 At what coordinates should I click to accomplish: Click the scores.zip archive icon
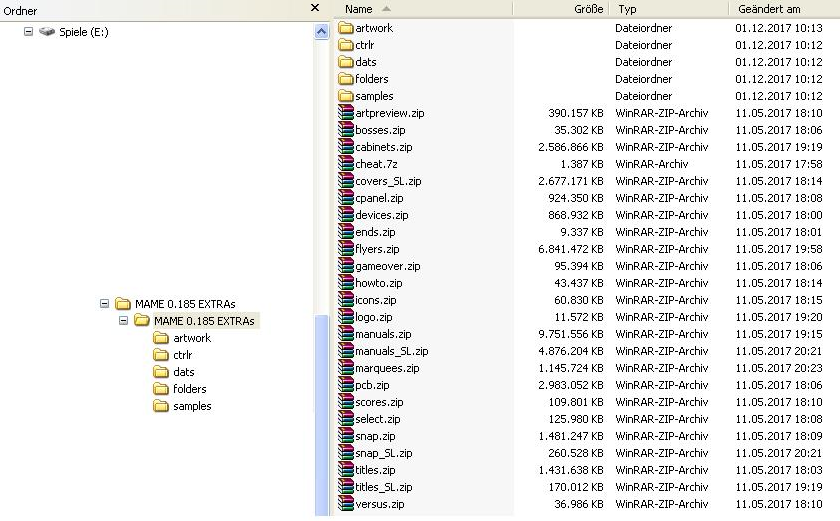pos(346,402)
